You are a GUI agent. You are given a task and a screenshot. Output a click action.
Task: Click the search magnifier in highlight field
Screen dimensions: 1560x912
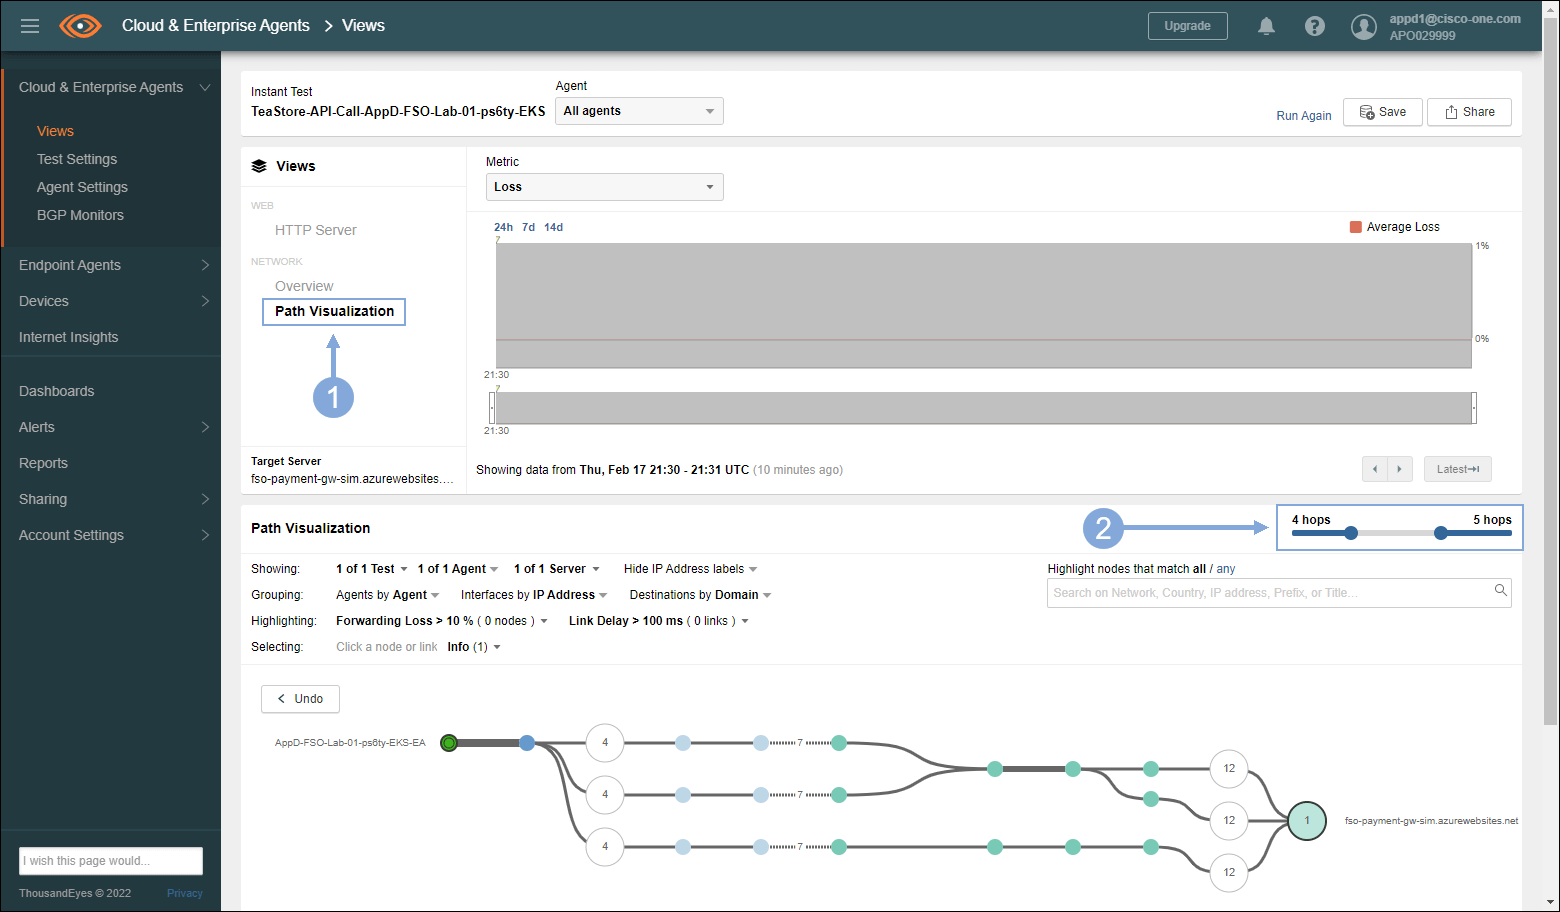pyautogui.click(x=1500, y=591)
